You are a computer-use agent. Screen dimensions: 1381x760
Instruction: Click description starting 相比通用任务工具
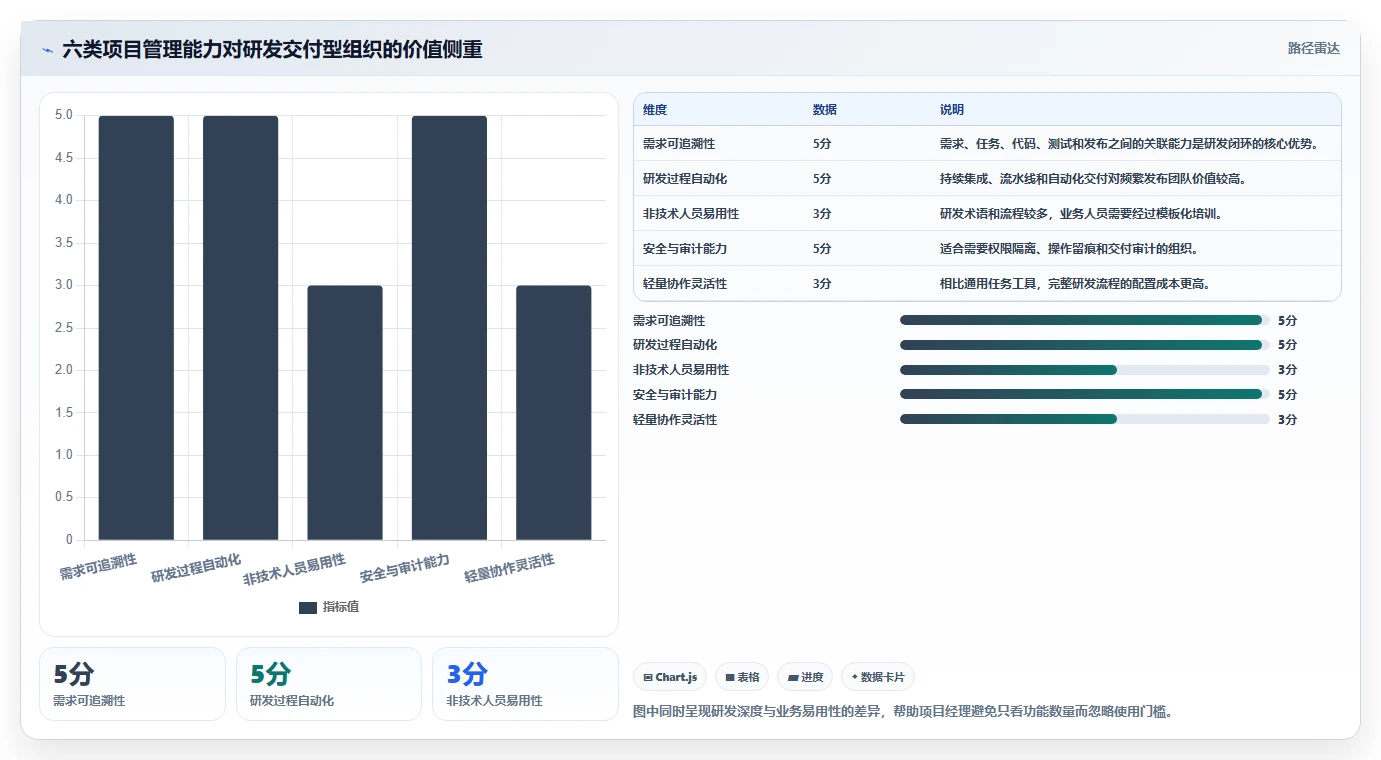tap(1075, 284)
